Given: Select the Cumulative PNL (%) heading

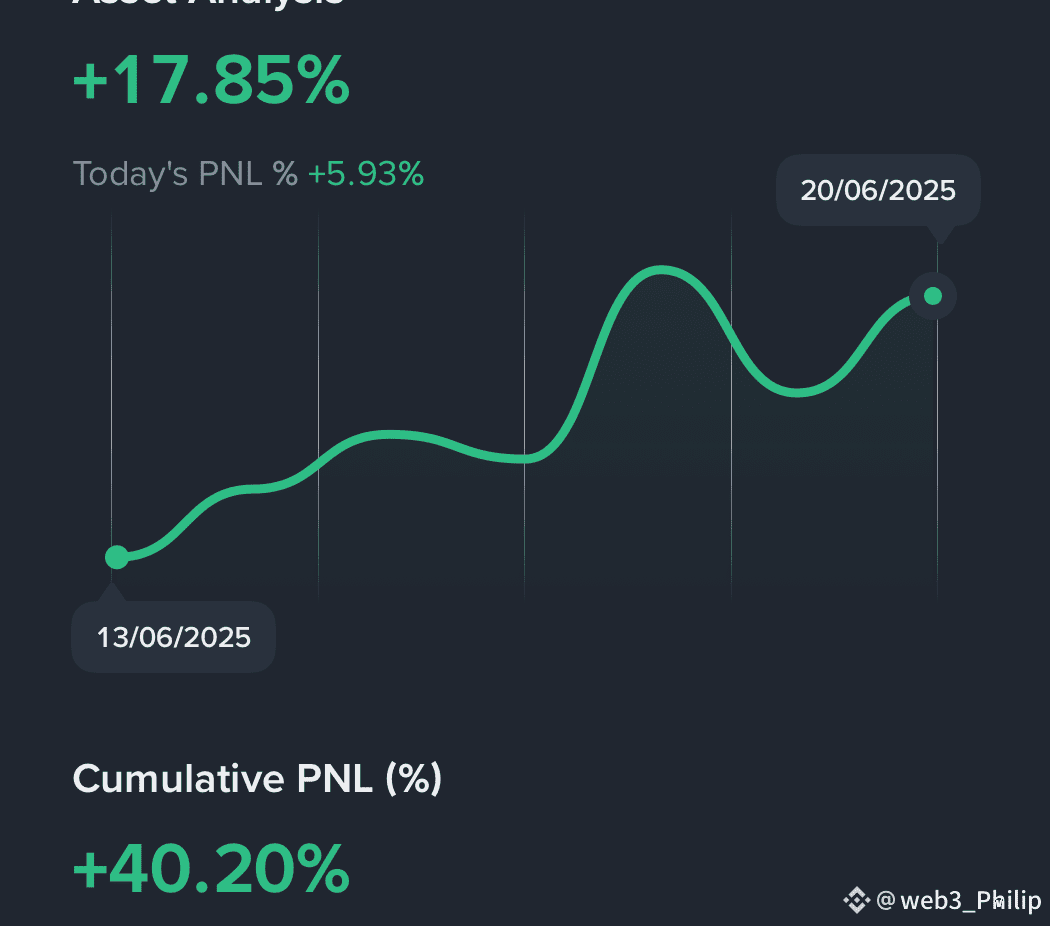Looking at the screenshot, I should click(257, 779).
